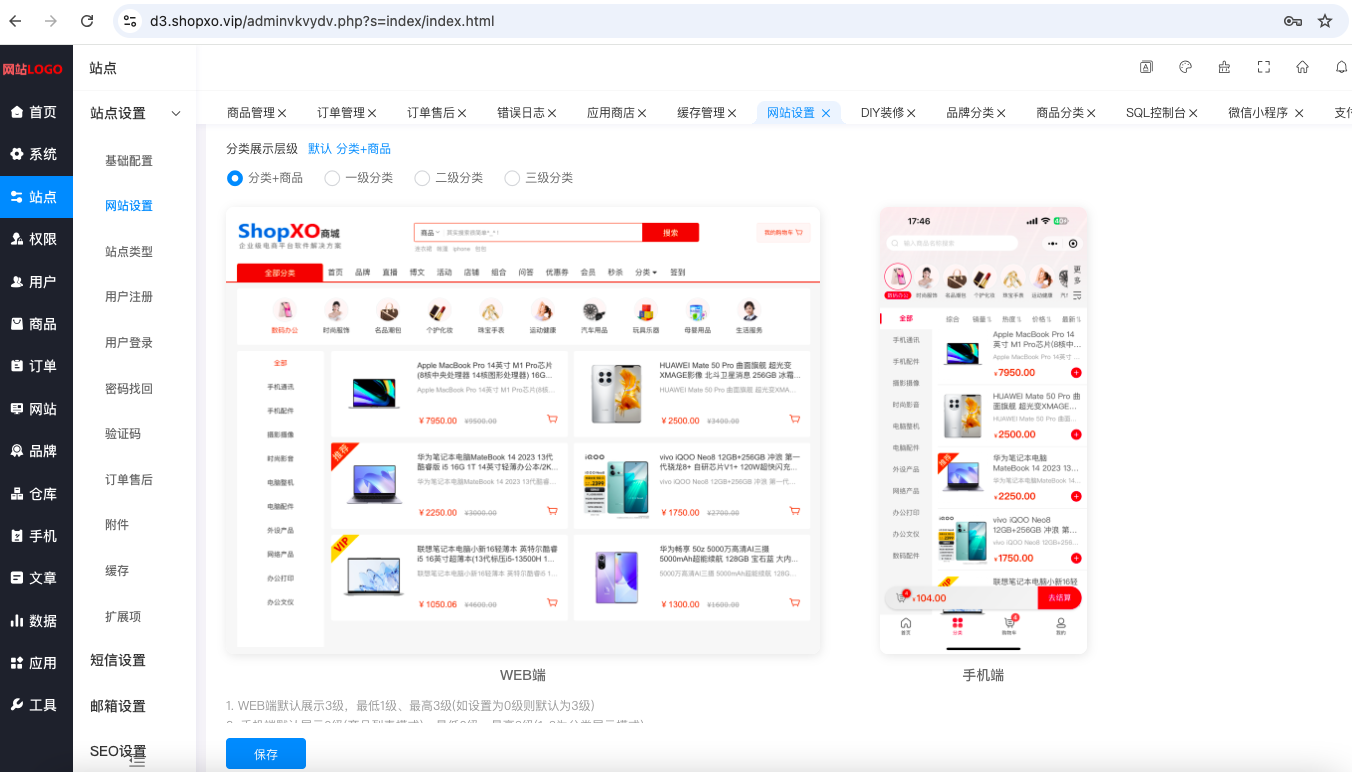The image size is (1352, 772).
Task: Collapse the 站点设置 group chevron
Action: [x=176, y=114]
